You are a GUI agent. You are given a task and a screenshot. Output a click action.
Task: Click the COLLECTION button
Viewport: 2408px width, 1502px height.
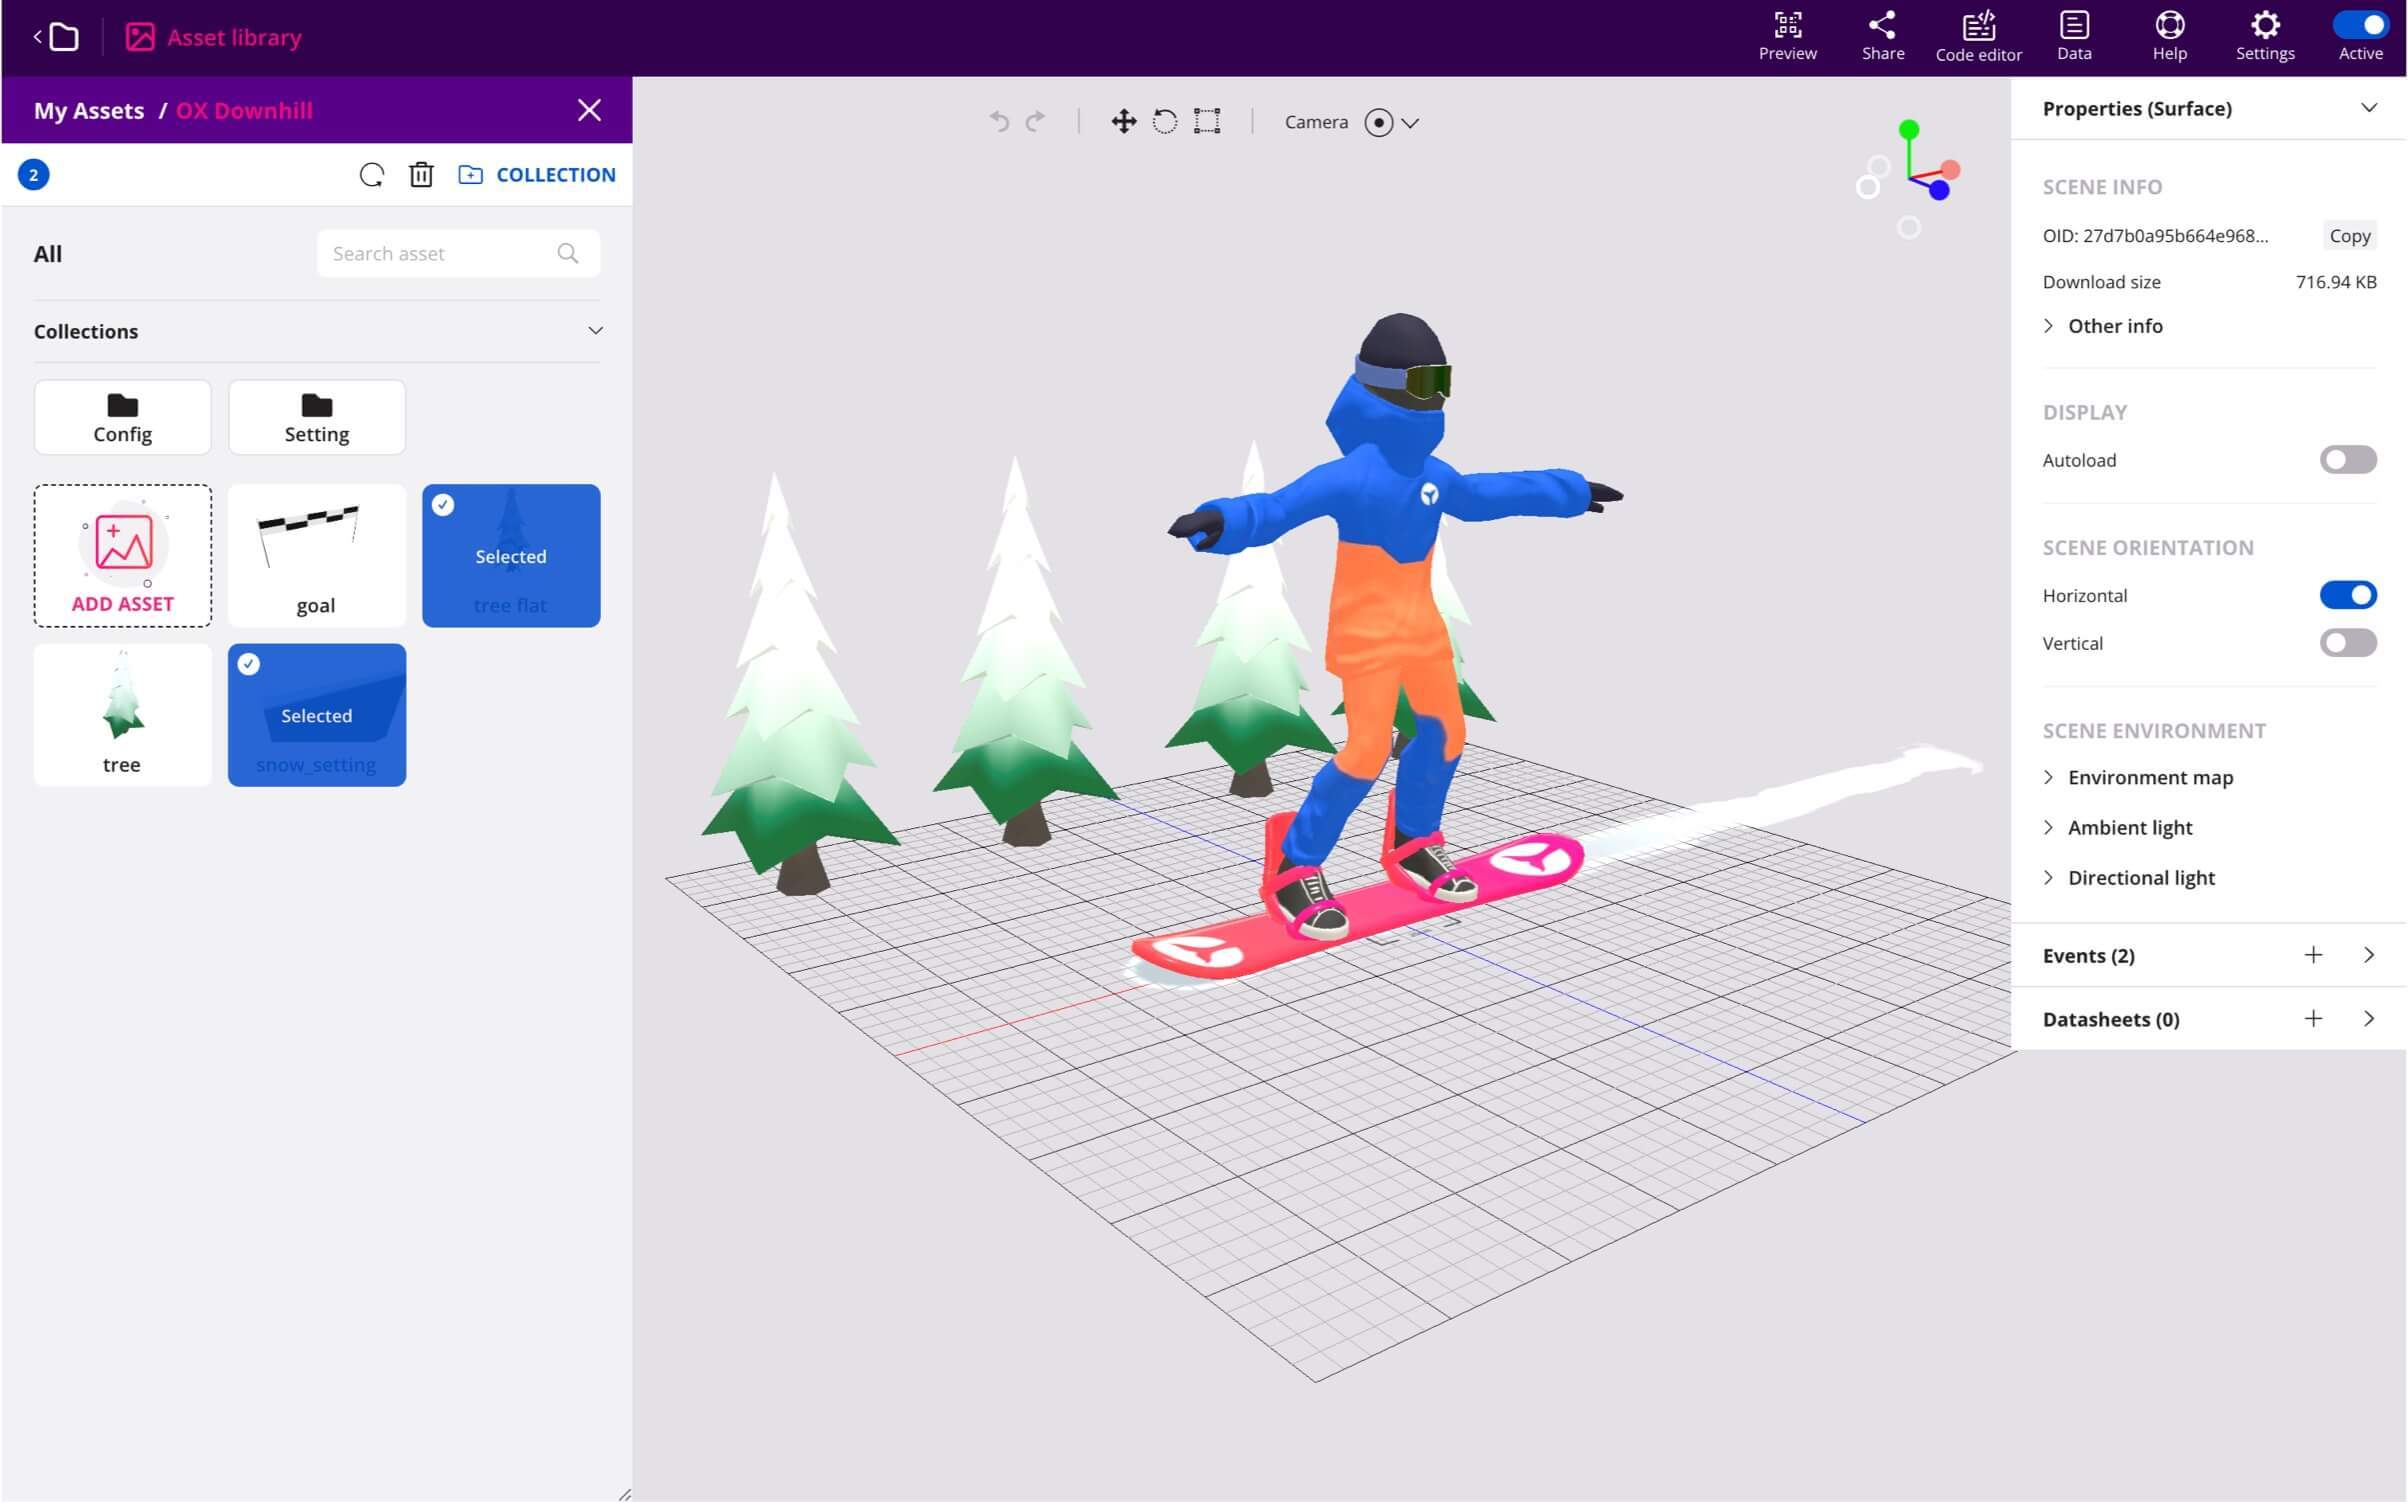pos(537,175)
